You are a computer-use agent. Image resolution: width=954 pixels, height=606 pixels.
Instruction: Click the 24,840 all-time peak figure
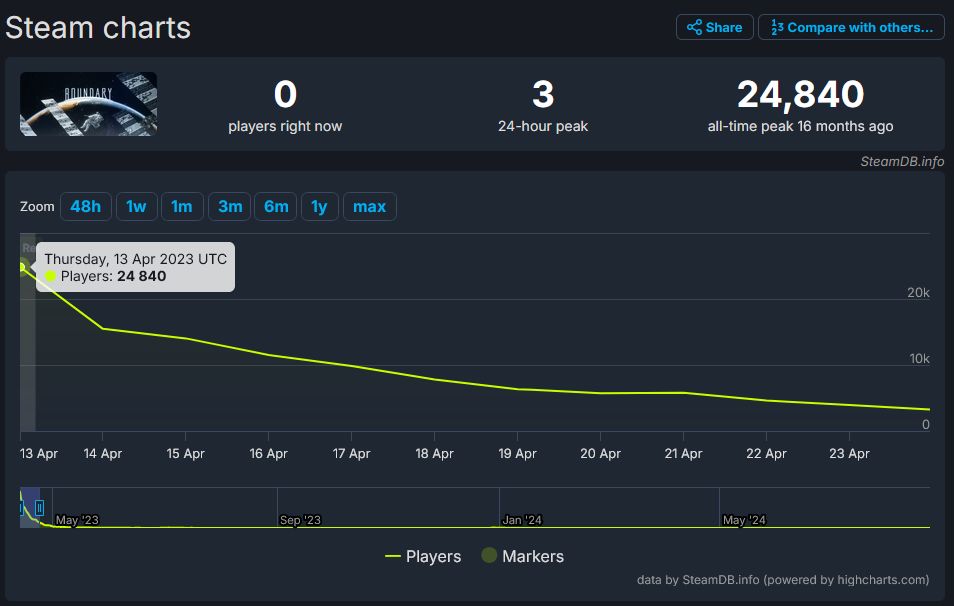coord(800,94)
